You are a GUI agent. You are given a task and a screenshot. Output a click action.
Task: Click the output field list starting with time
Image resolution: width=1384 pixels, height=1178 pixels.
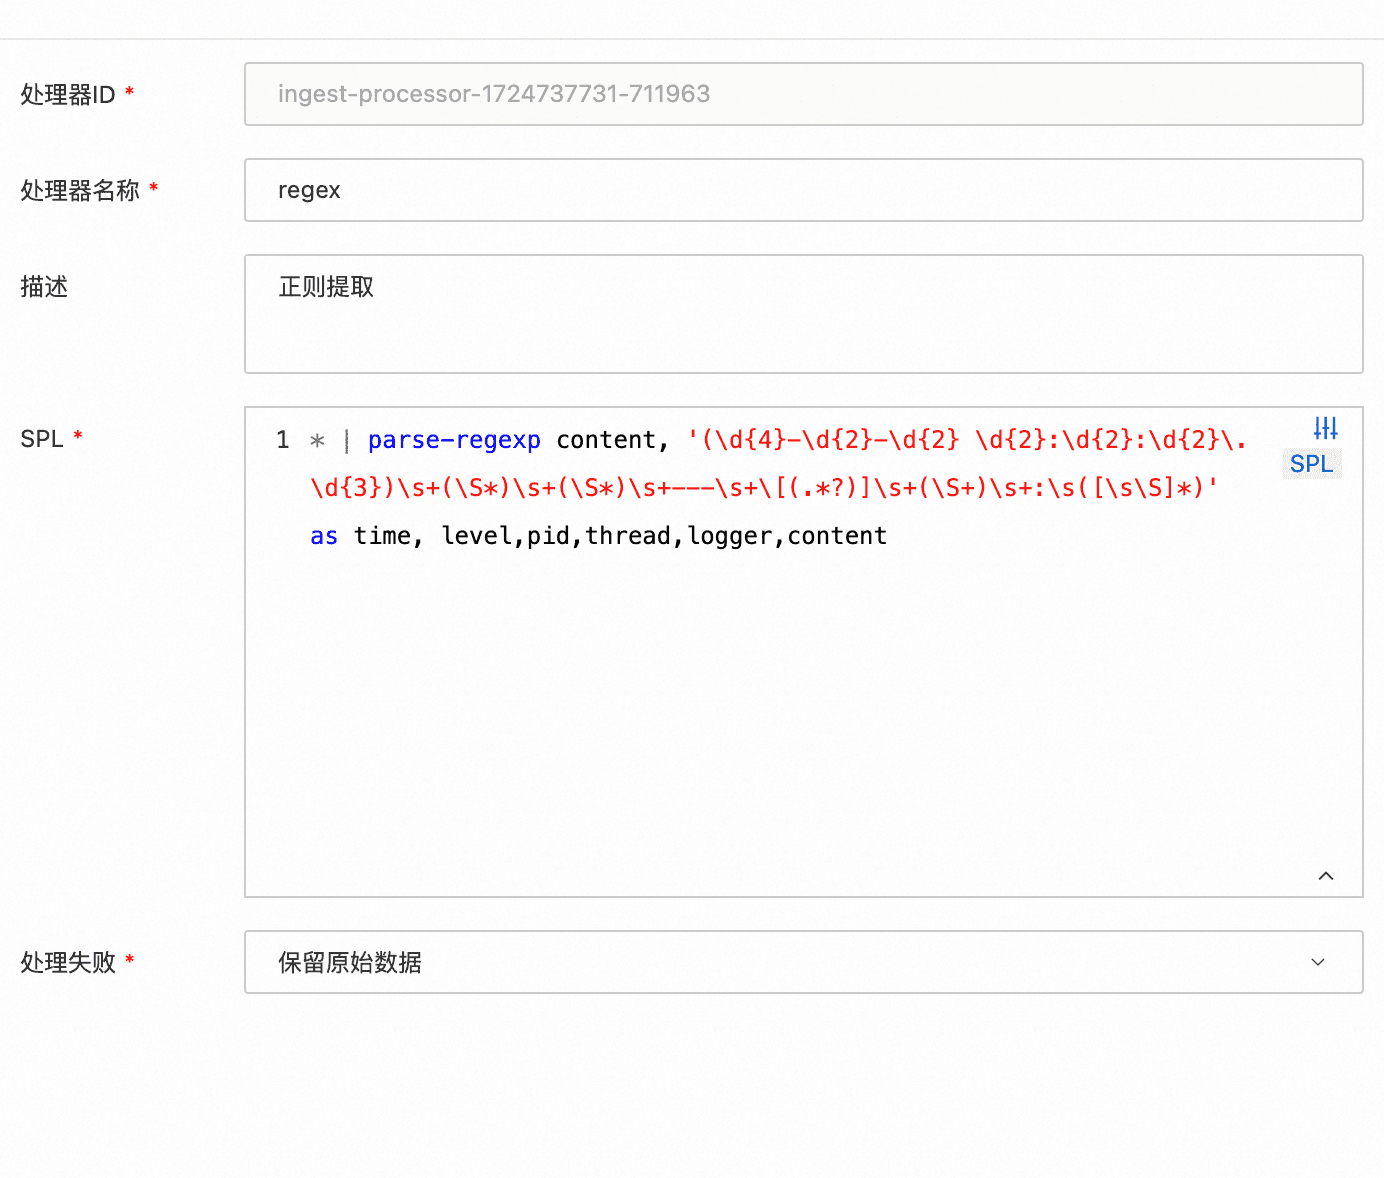tap(620, 536)
